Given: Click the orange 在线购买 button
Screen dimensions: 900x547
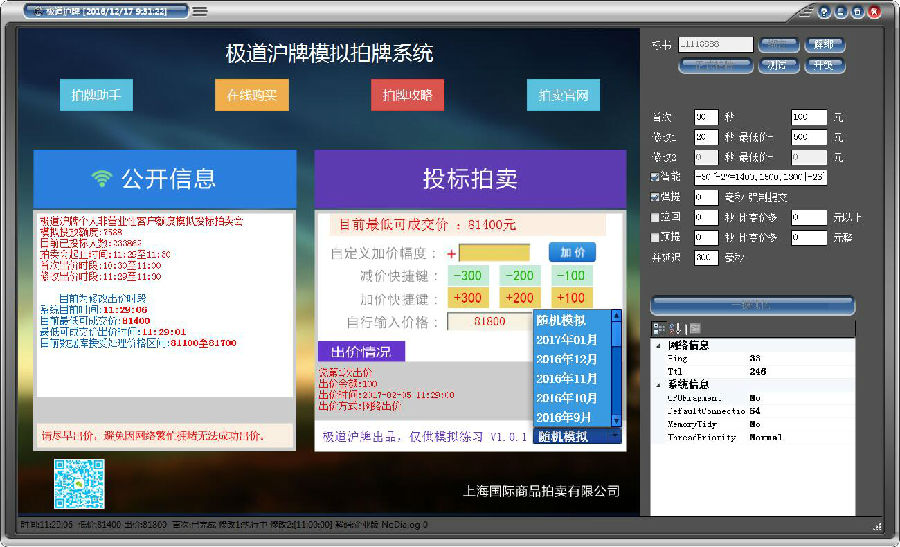Looking at the screenshot, I should [x=252, y=95].
